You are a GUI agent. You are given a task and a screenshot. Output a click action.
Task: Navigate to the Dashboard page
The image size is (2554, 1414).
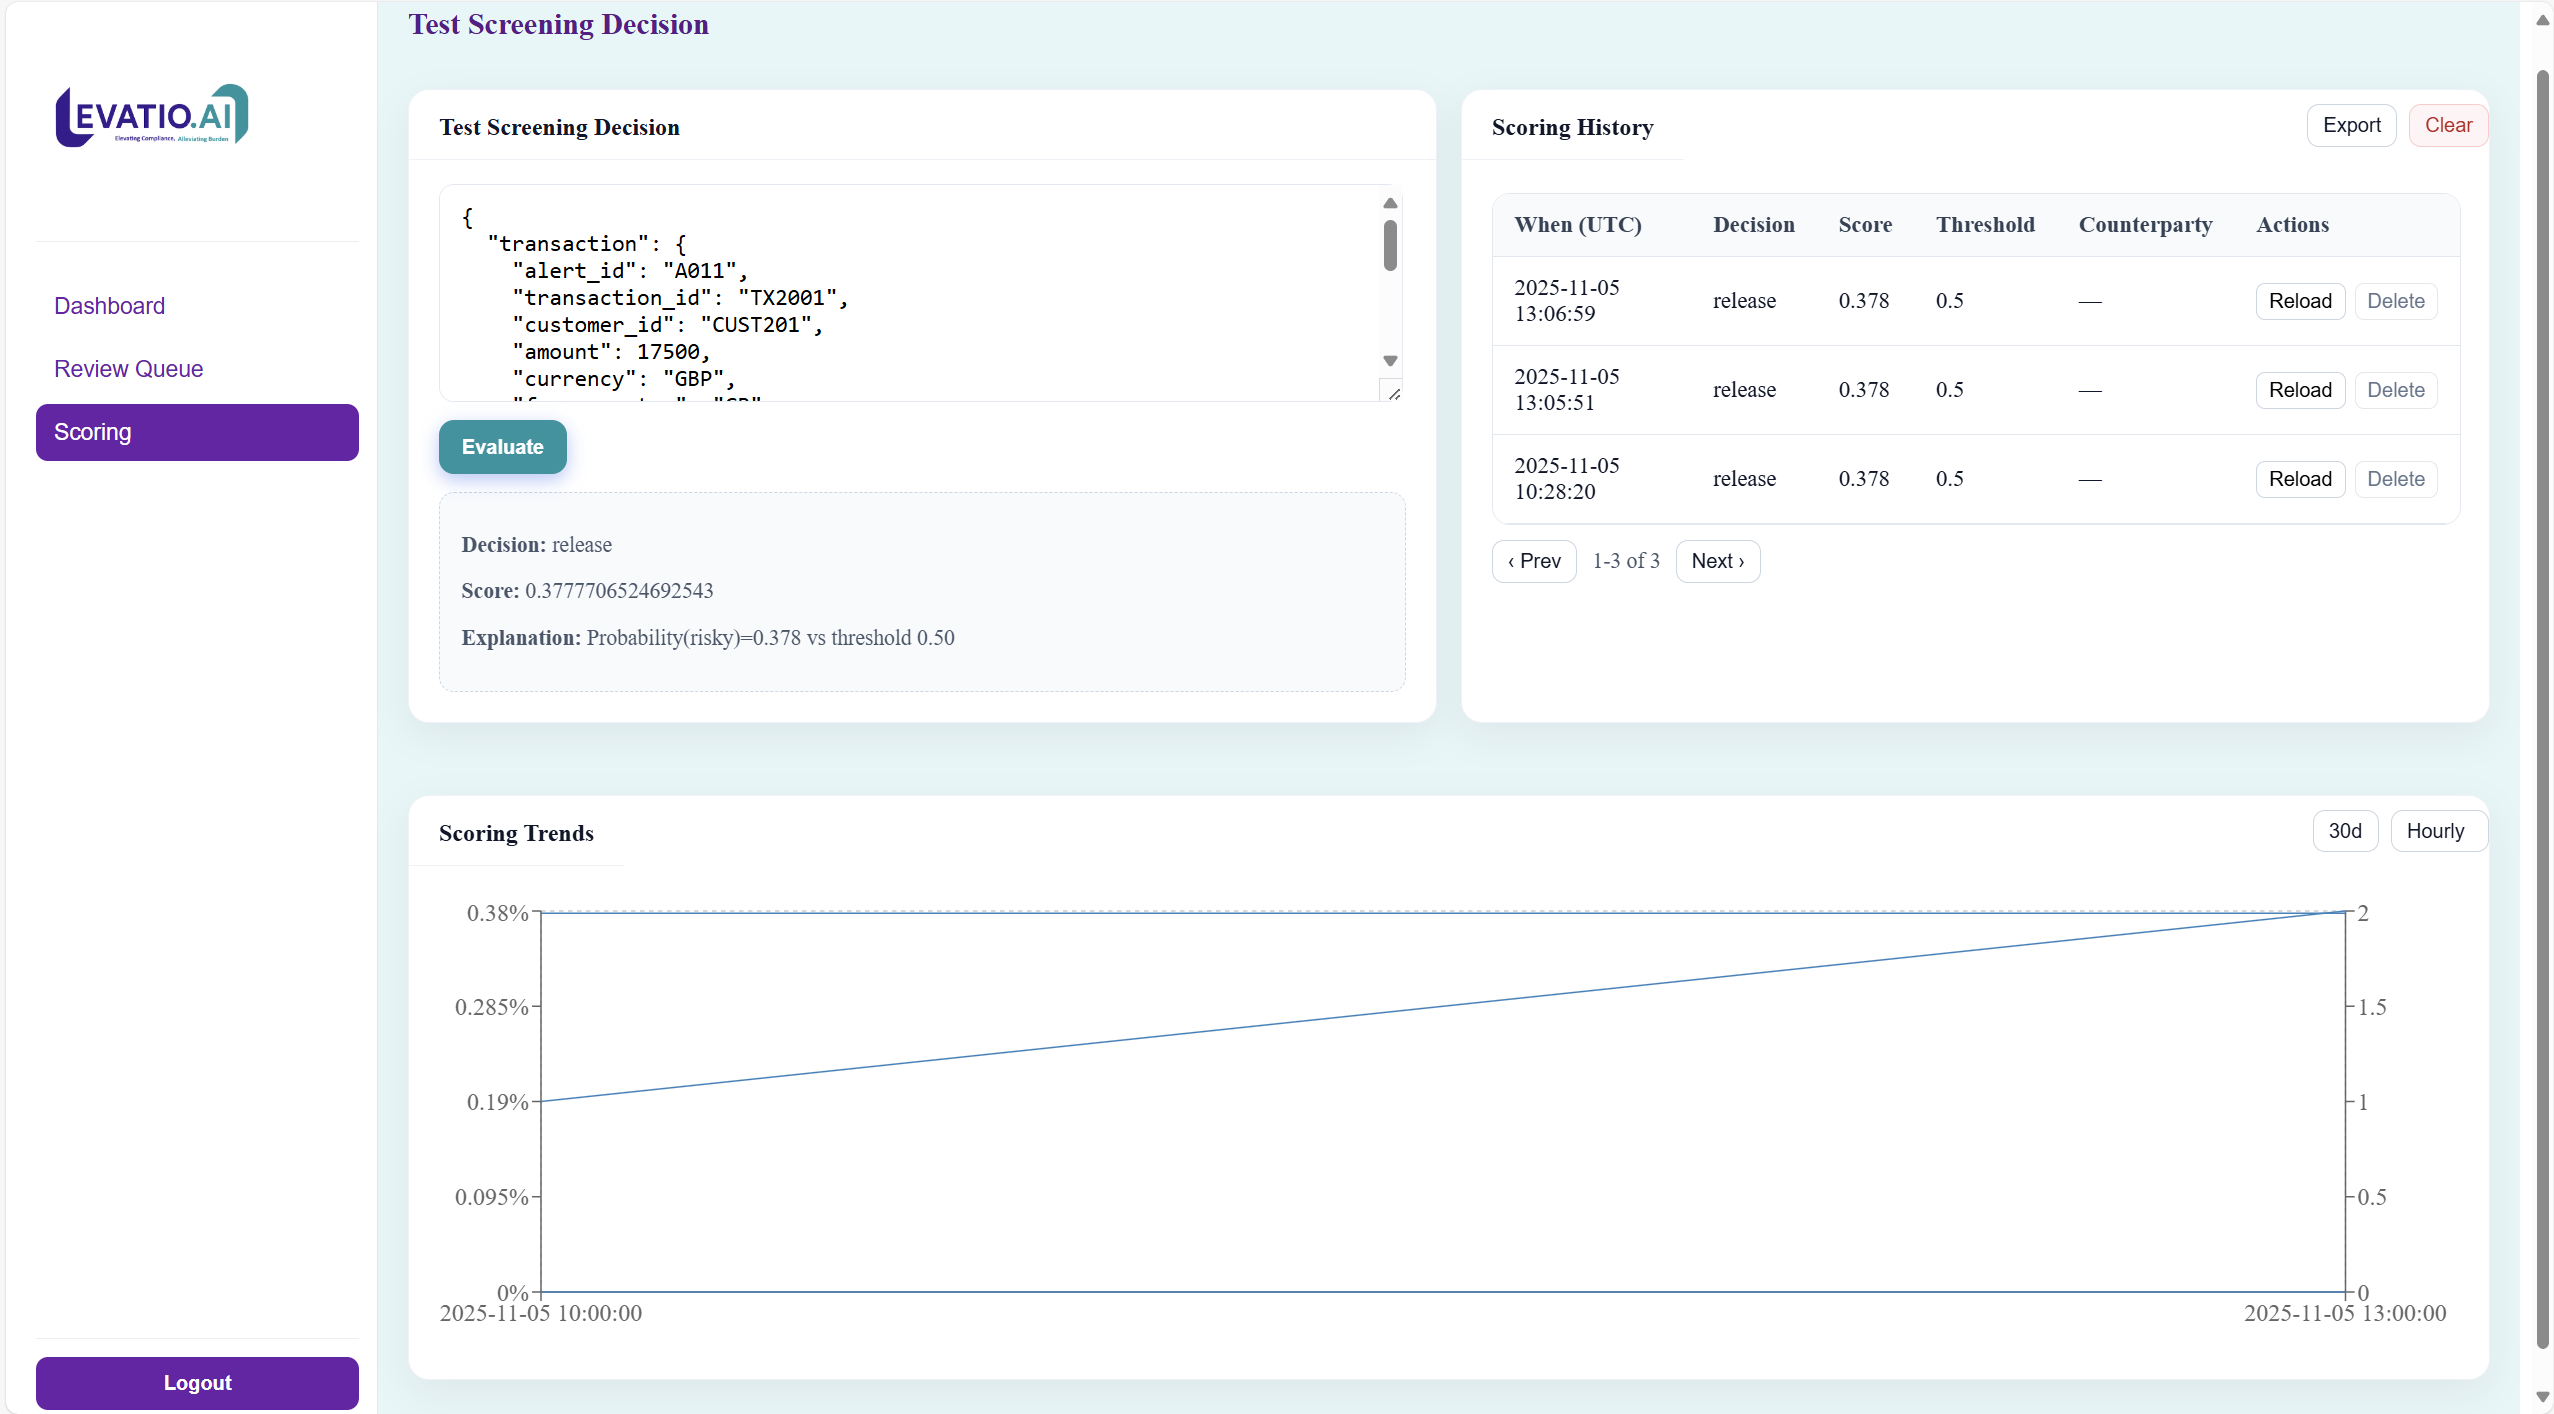109,305
